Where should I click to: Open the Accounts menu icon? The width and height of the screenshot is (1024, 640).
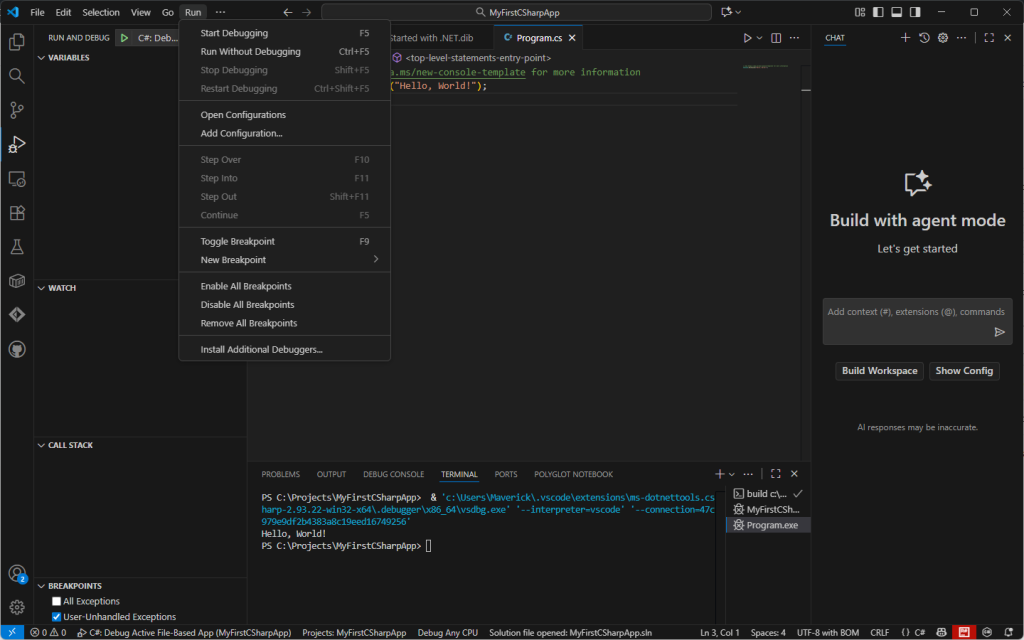point(17,573)
